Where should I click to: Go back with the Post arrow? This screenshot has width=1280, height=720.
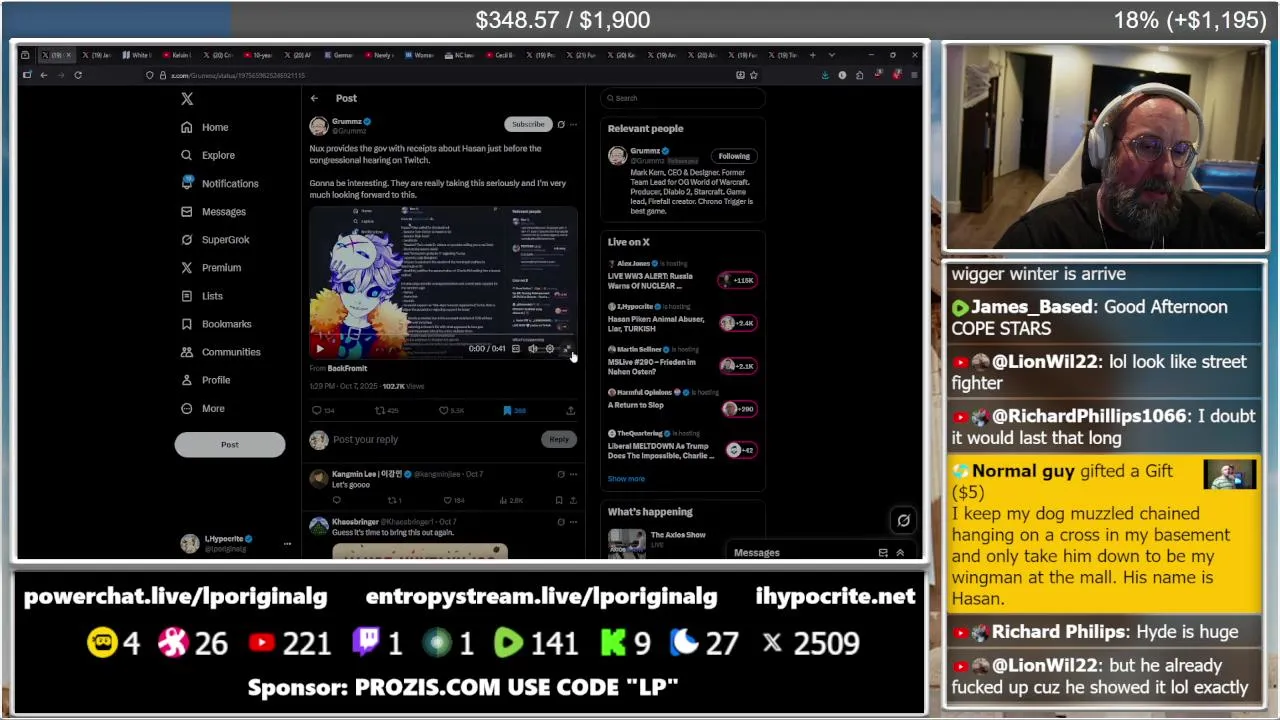(314, 98)
